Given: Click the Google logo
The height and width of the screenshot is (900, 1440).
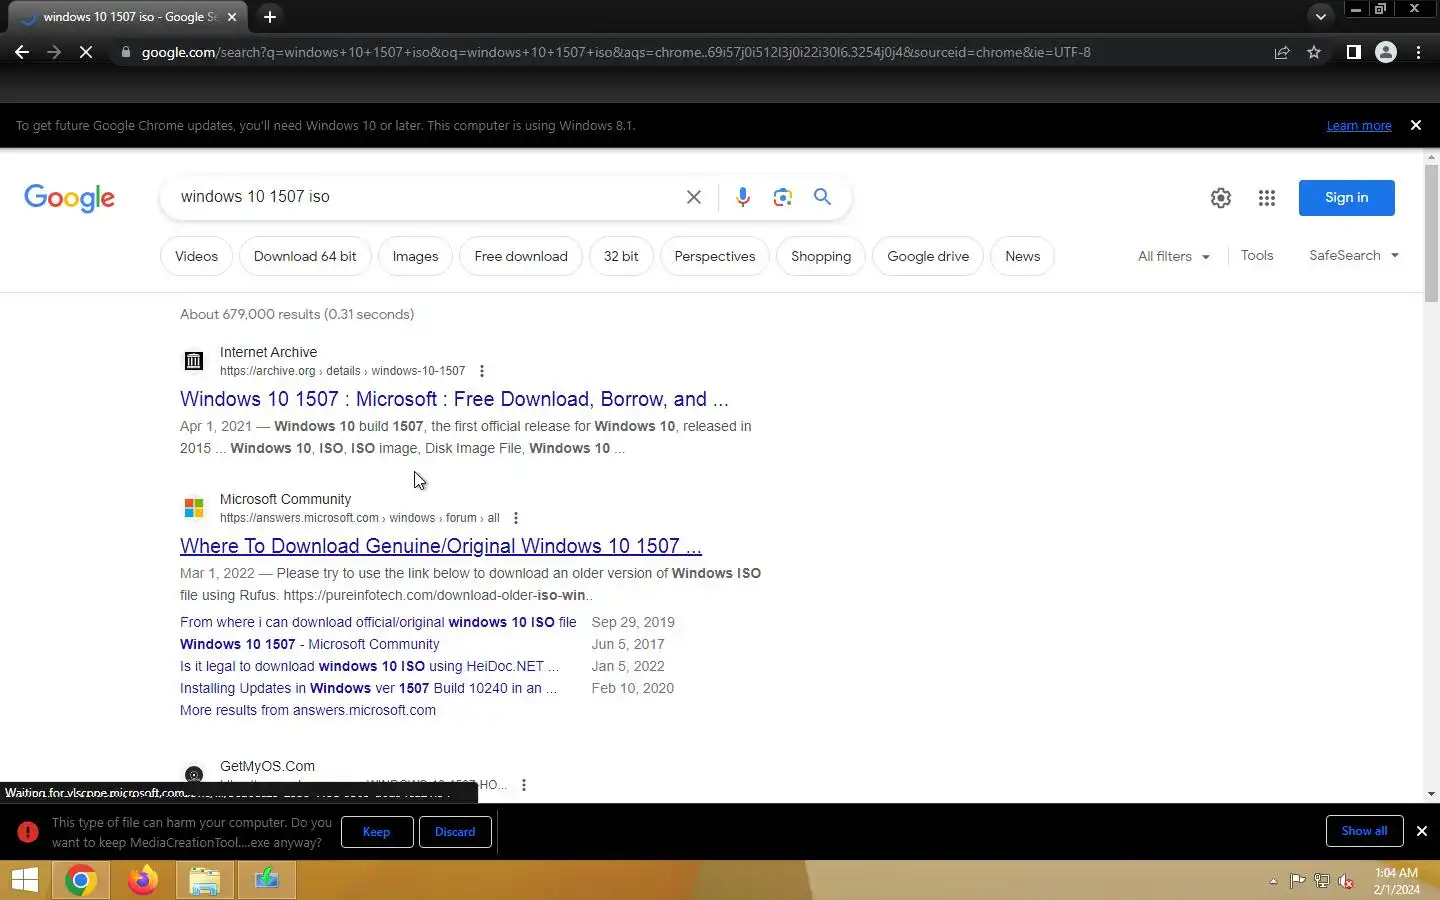Looking at the screenshot, I should click(69, 198).
